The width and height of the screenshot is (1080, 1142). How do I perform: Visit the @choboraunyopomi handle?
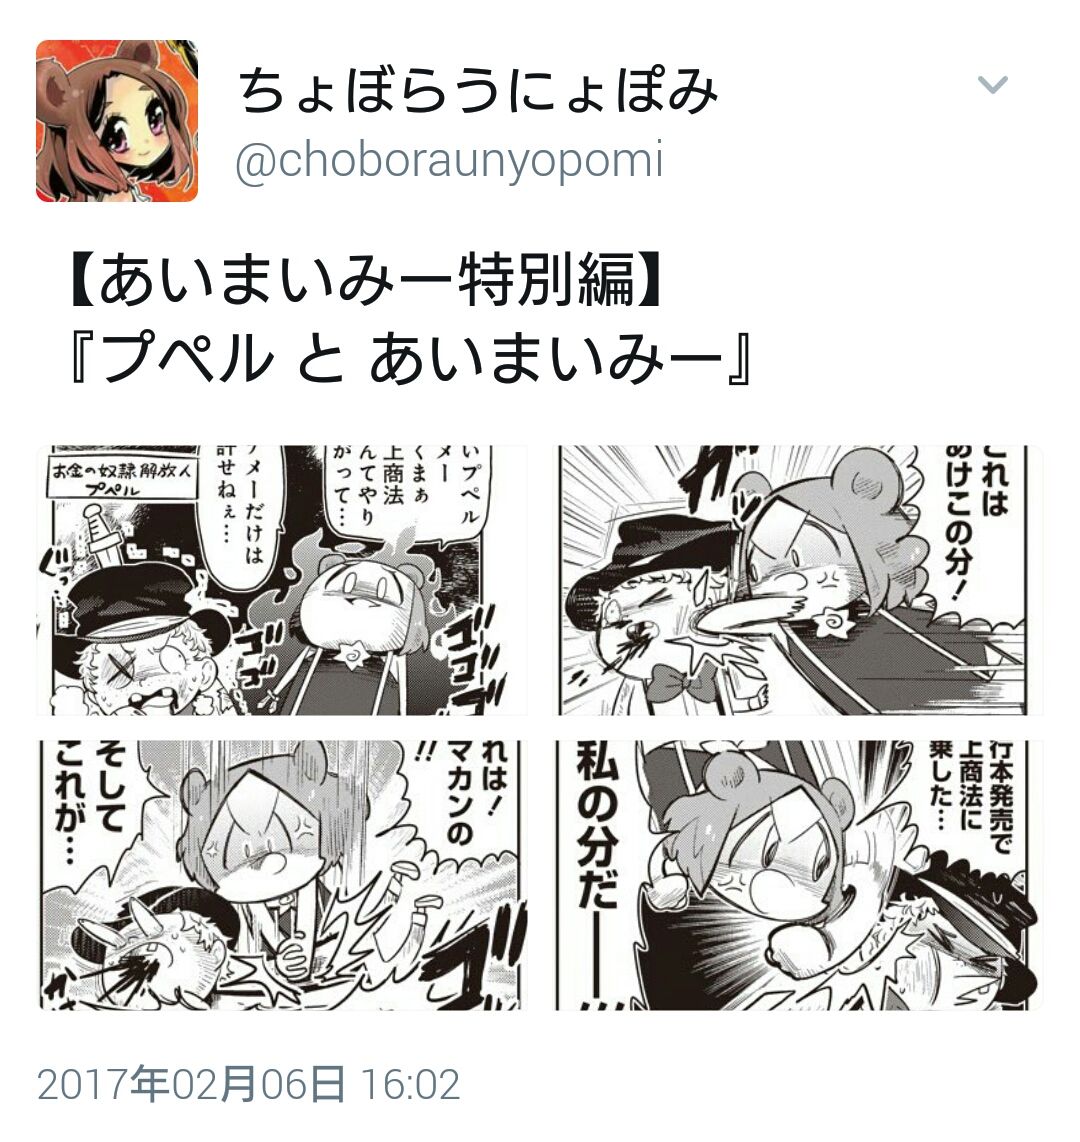[449, 161]
